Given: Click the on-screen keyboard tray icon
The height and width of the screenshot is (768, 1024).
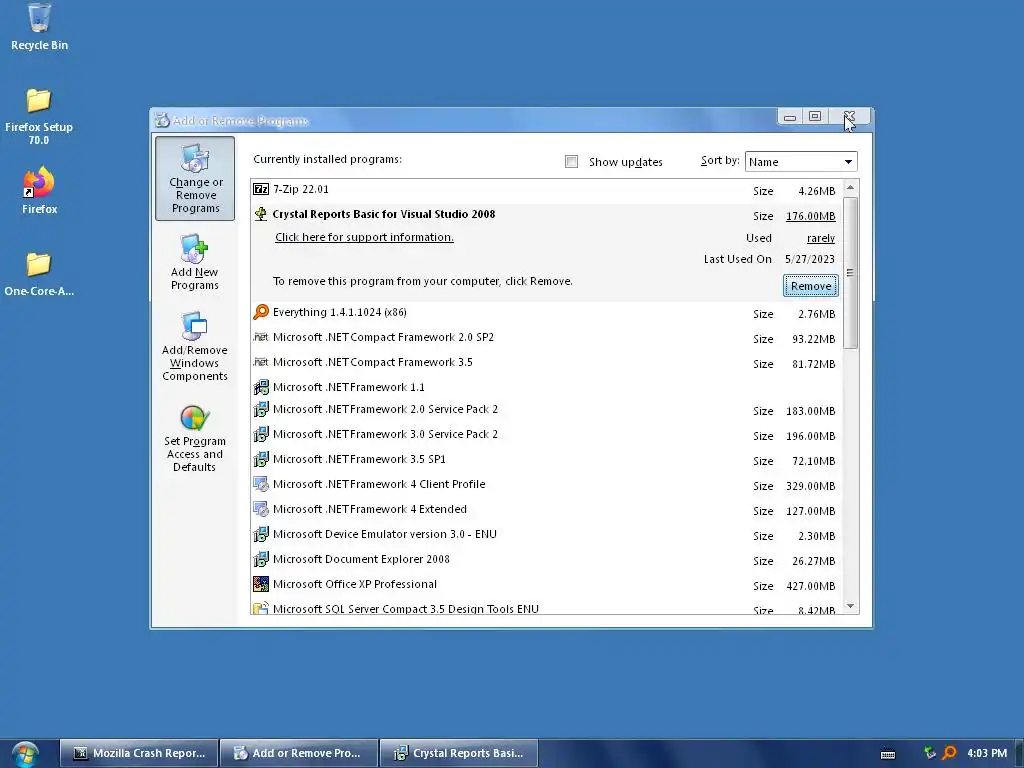Looking at the screenshot, I should click(x=888, y=754).
